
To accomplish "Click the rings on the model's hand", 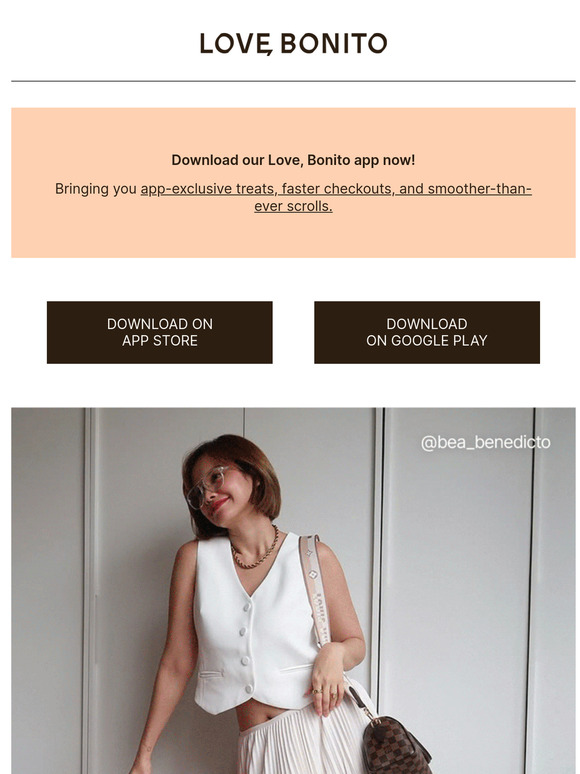I will pyautogui.click(x=323, y=693).
